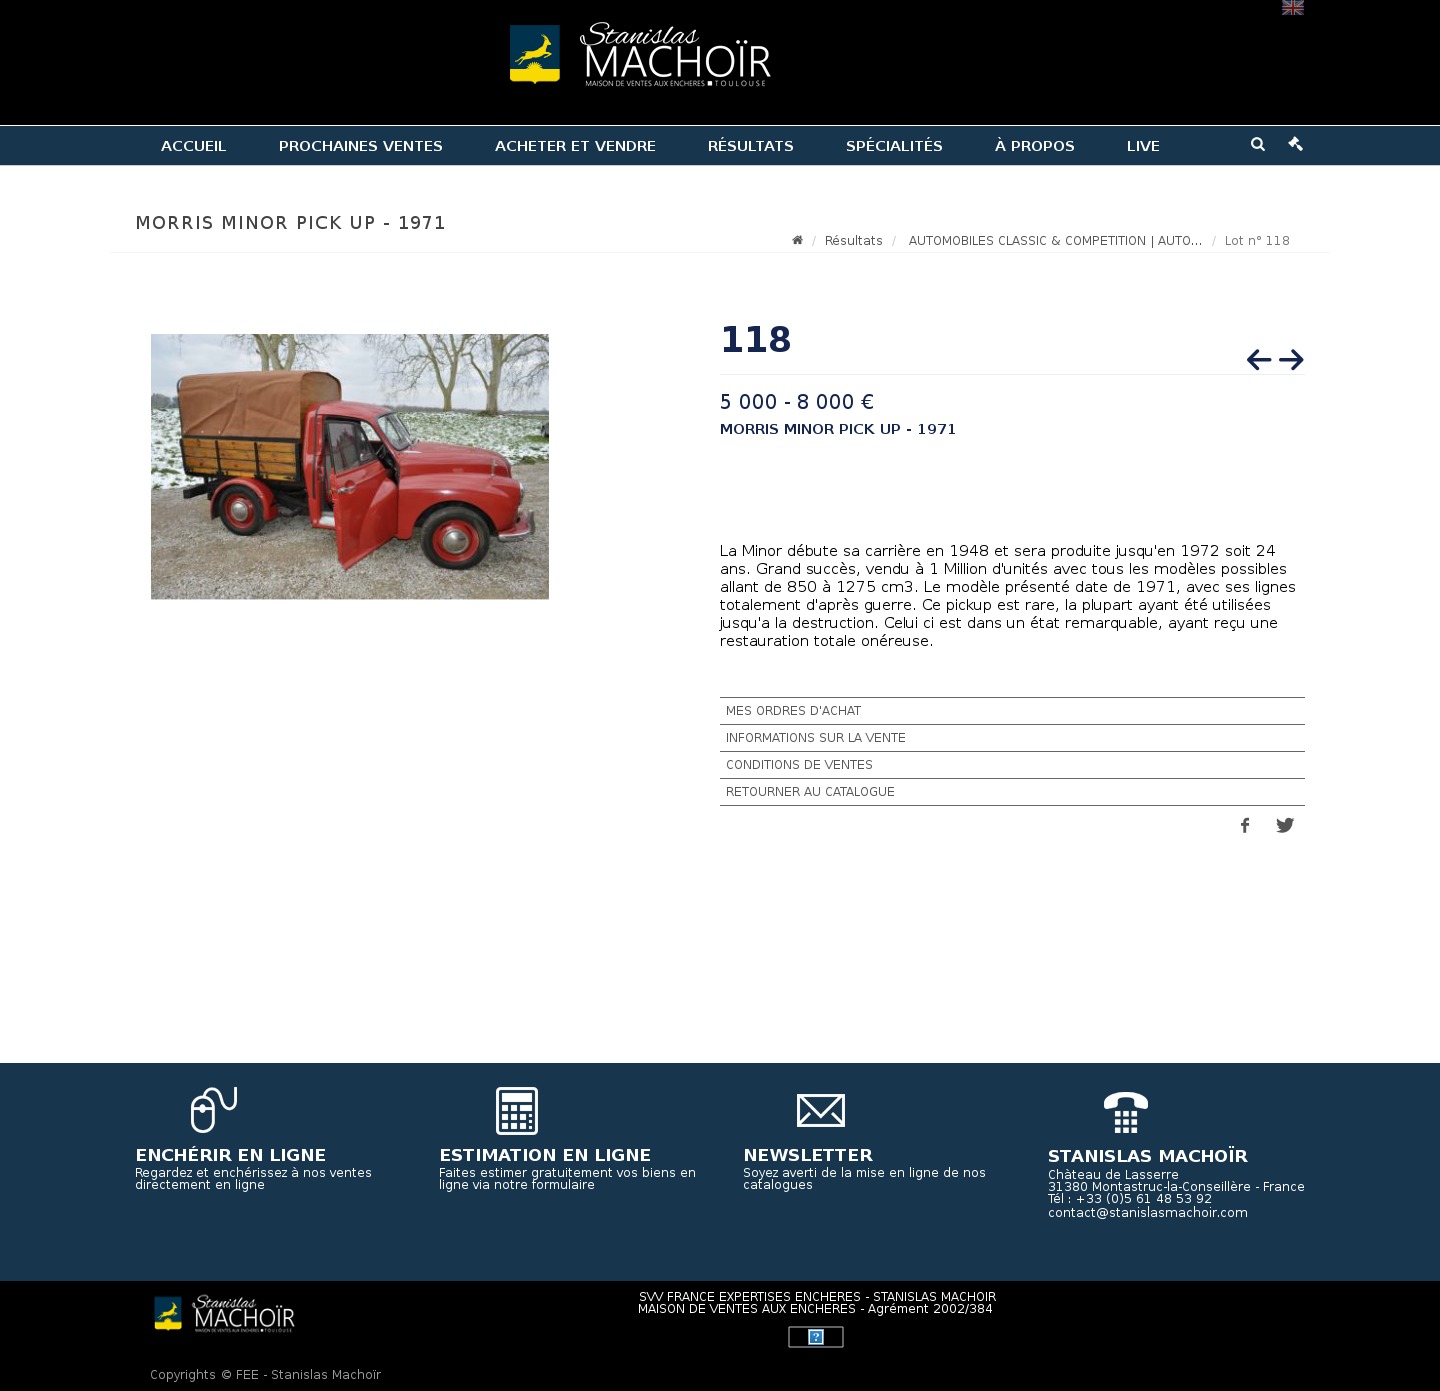Open the Résultats menu
This screenshot has height=1391, width=1440.
tap(751, 146)
